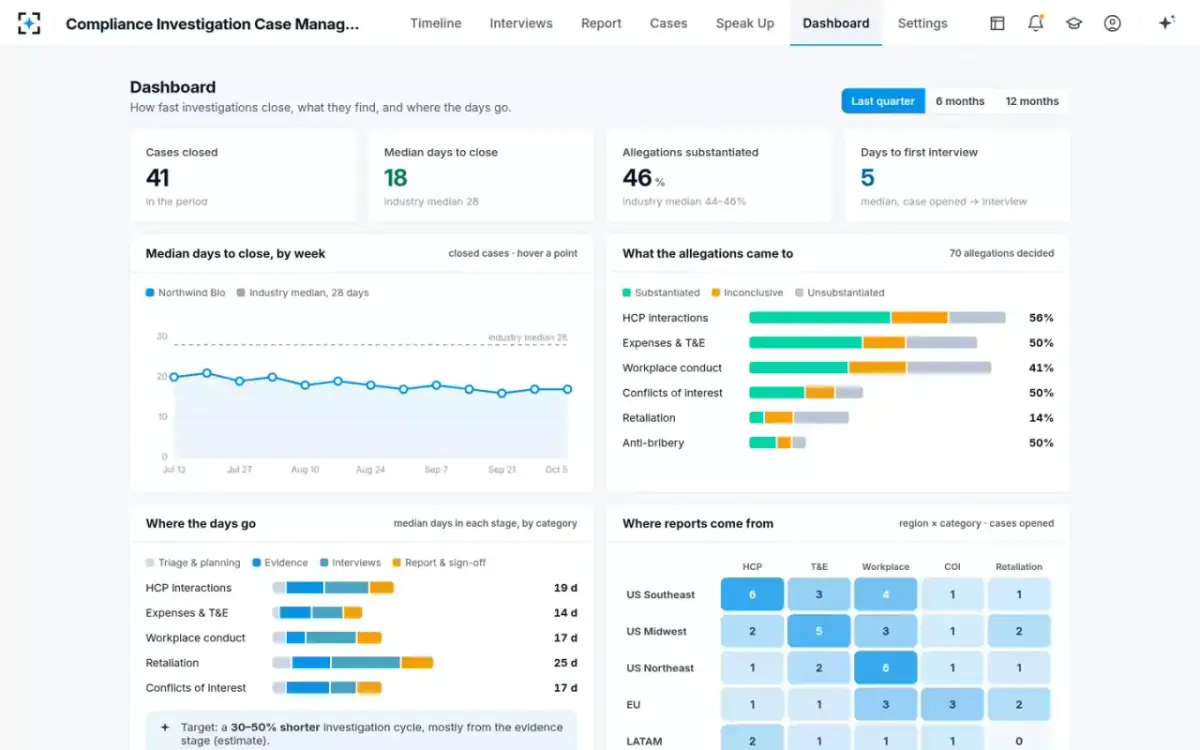The width and height of the screenshot is (1200, 750).
Task: Open the user profile icon
Action: coord(1112,23)
